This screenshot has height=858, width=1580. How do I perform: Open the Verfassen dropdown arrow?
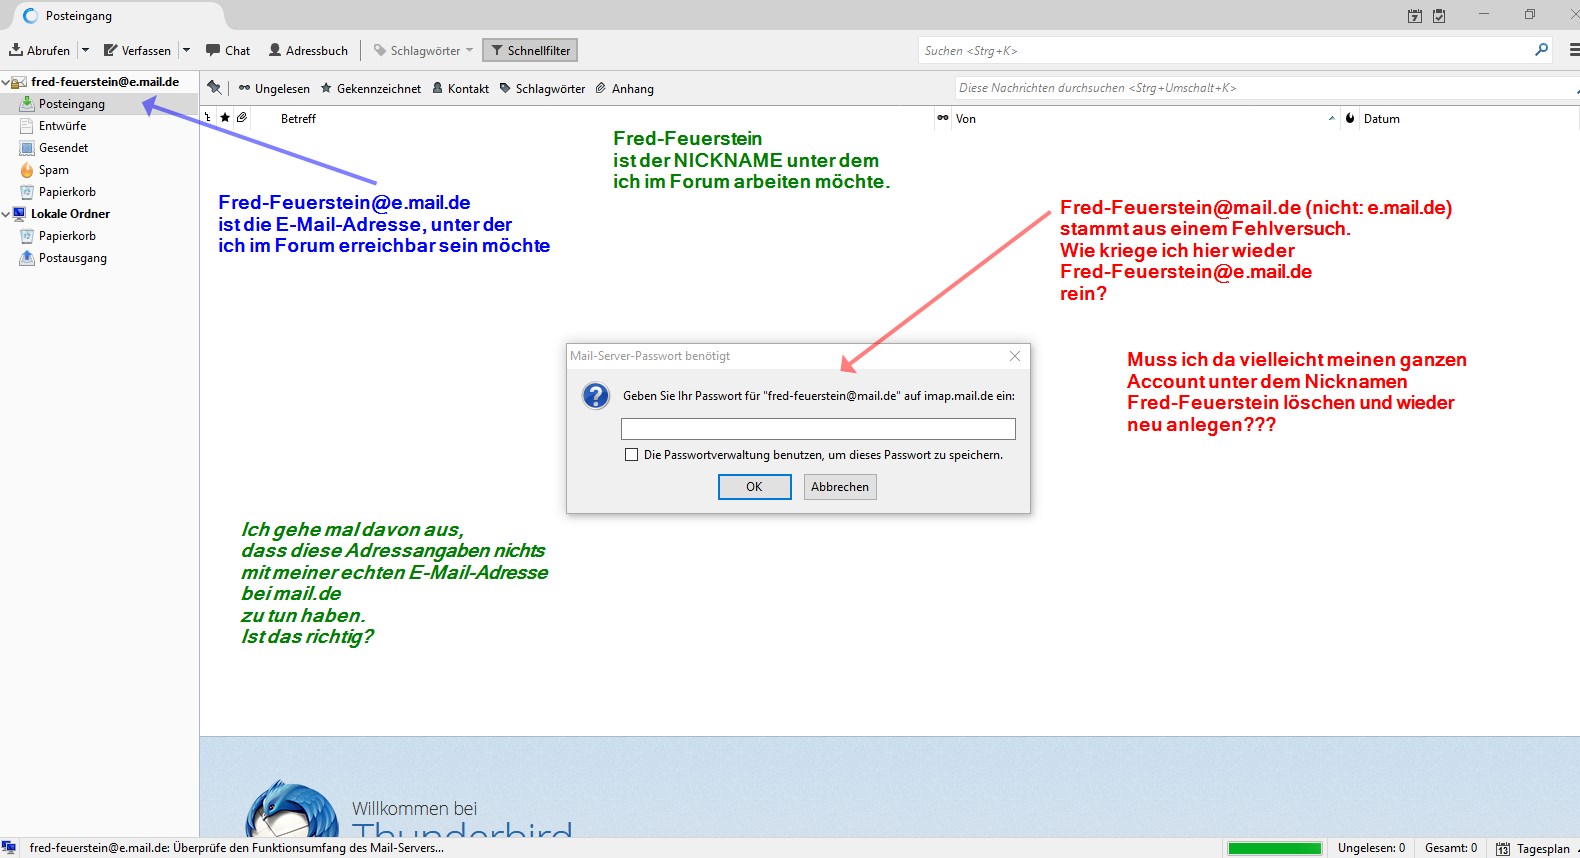(x=186, y=50)
